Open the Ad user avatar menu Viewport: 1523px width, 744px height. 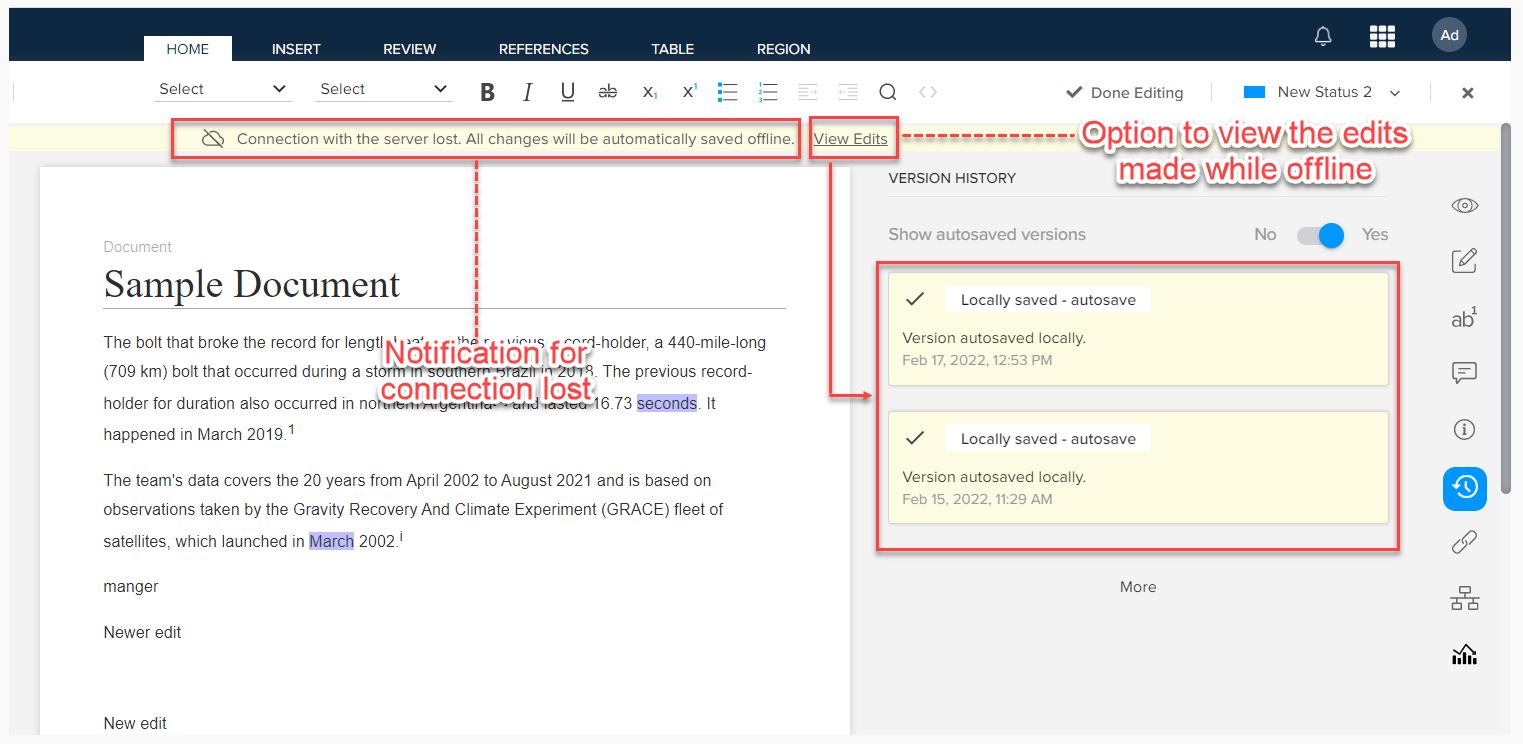[x=1449, y=35]
